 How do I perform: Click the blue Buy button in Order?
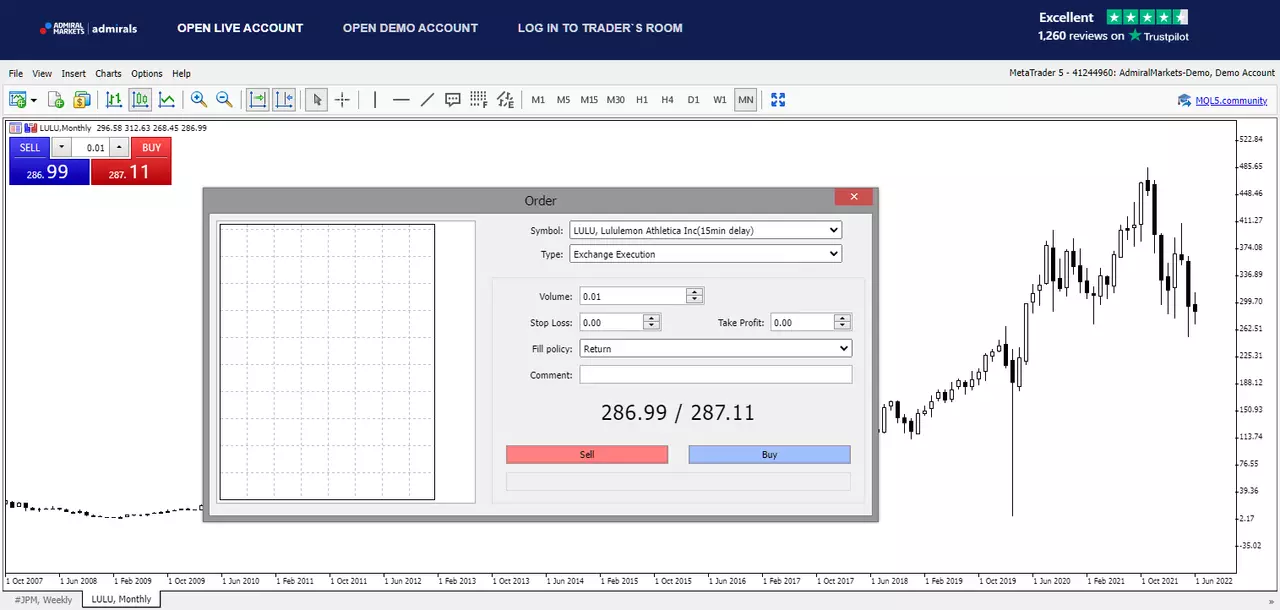pyautogui.click(x=769, y=454)
